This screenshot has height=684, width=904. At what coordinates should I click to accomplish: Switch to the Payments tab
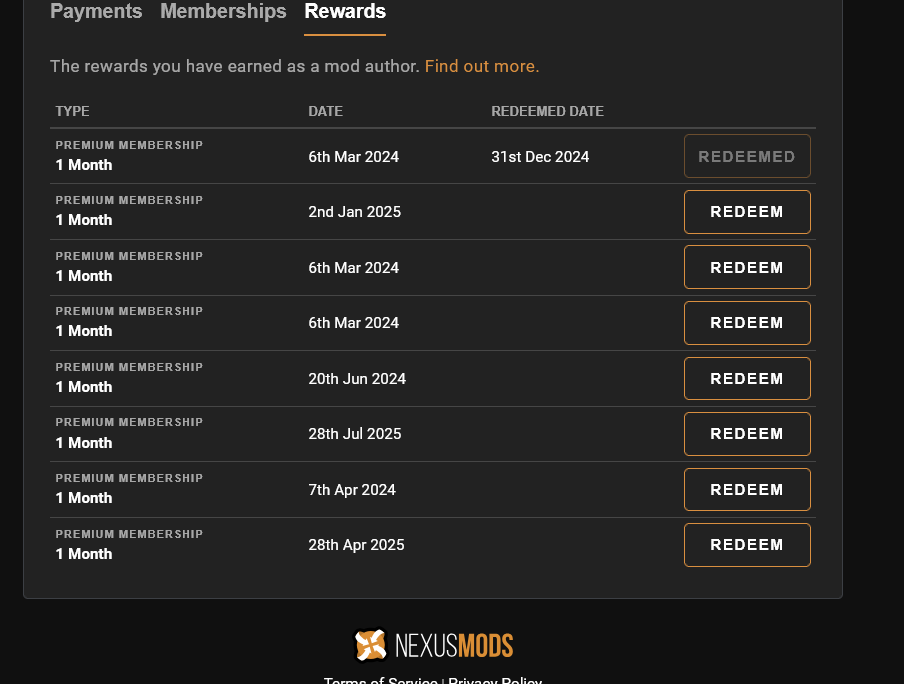[96, 12]
